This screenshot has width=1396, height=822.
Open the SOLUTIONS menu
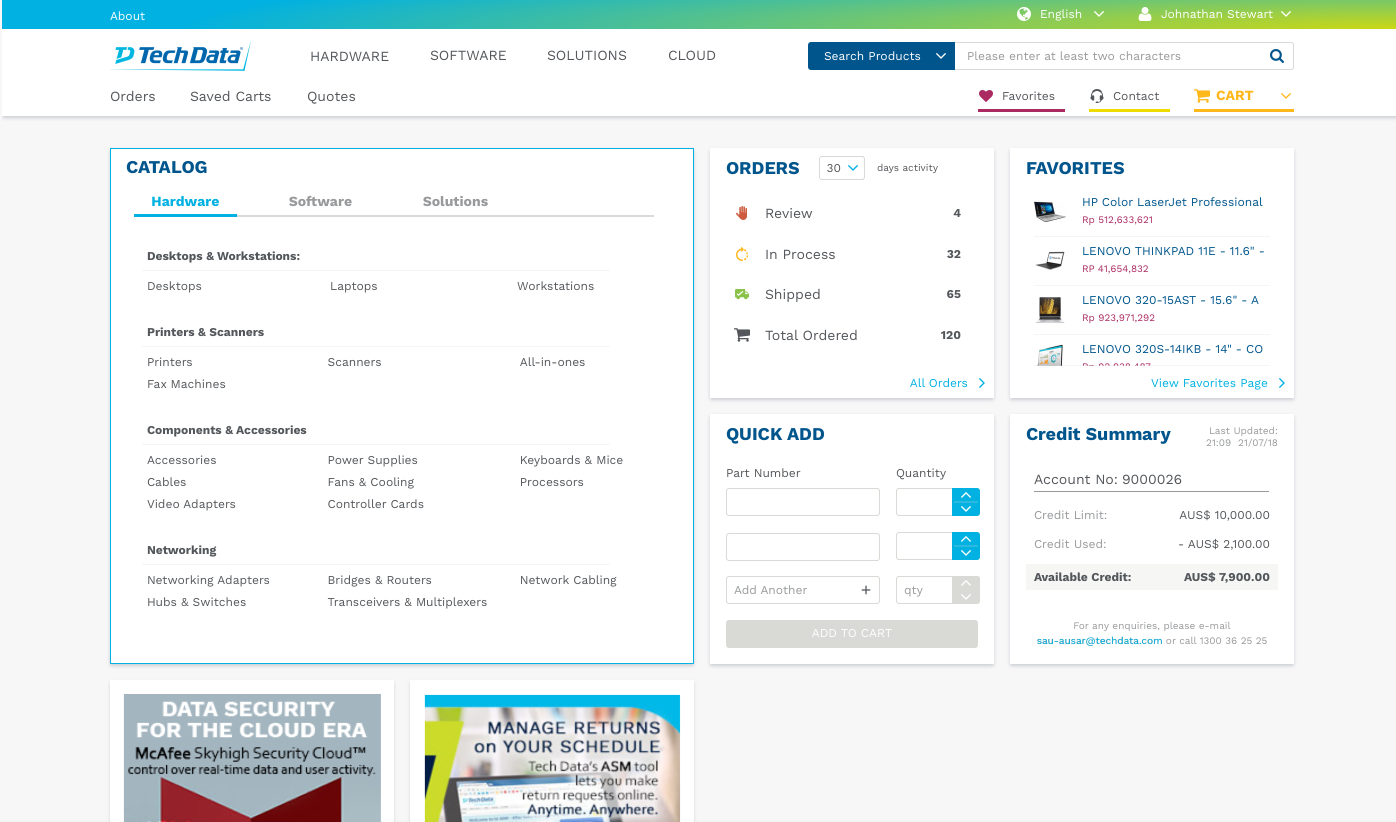click(x=587, y=56)
